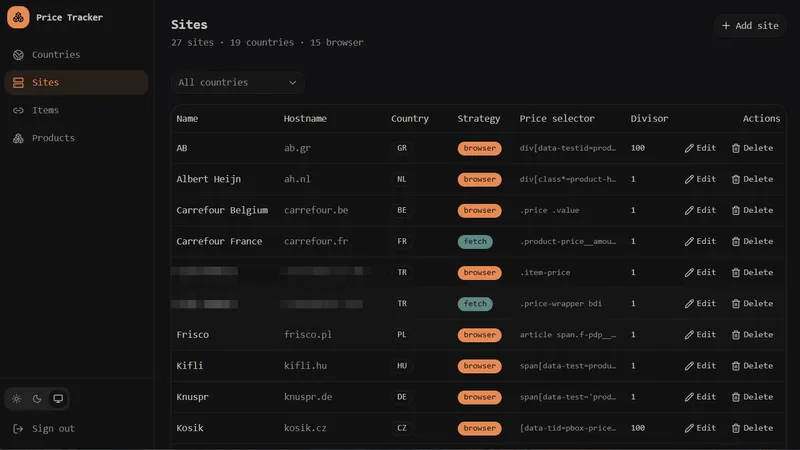
Task: Click the Albert Heijn name cell
Action: [209, 179]
